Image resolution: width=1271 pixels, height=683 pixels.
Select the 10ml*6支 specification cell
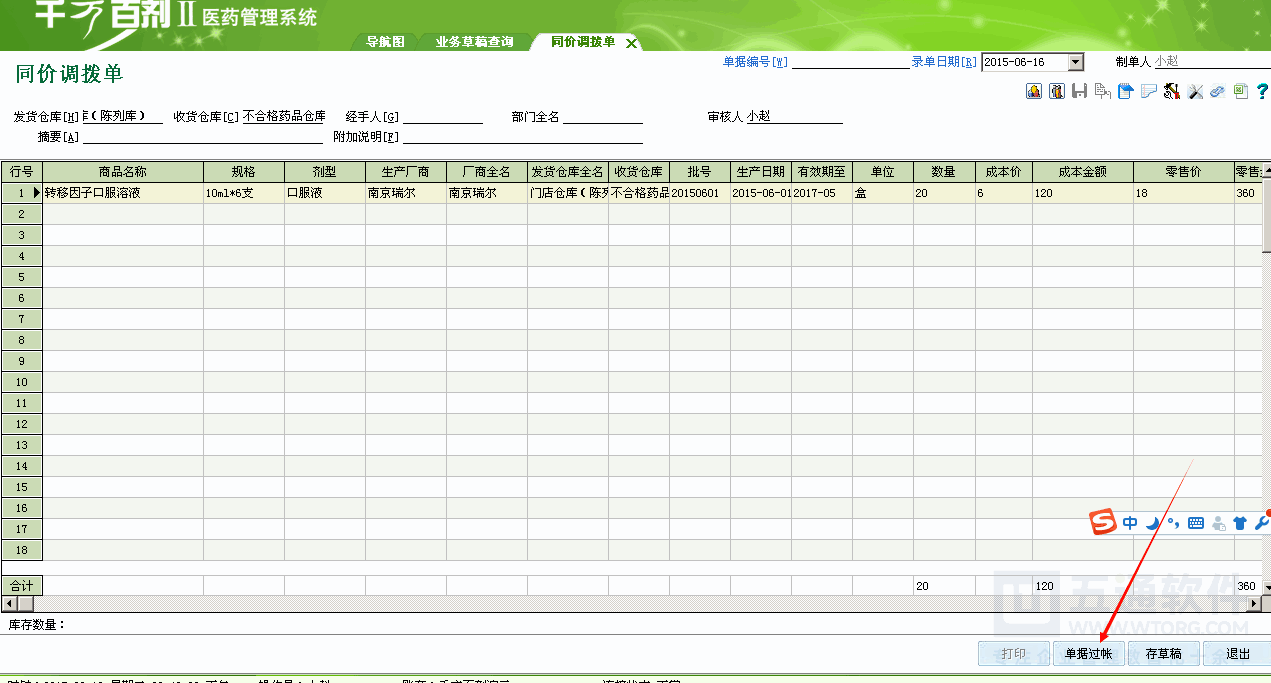pyautogui.click(x=244, y=193)
